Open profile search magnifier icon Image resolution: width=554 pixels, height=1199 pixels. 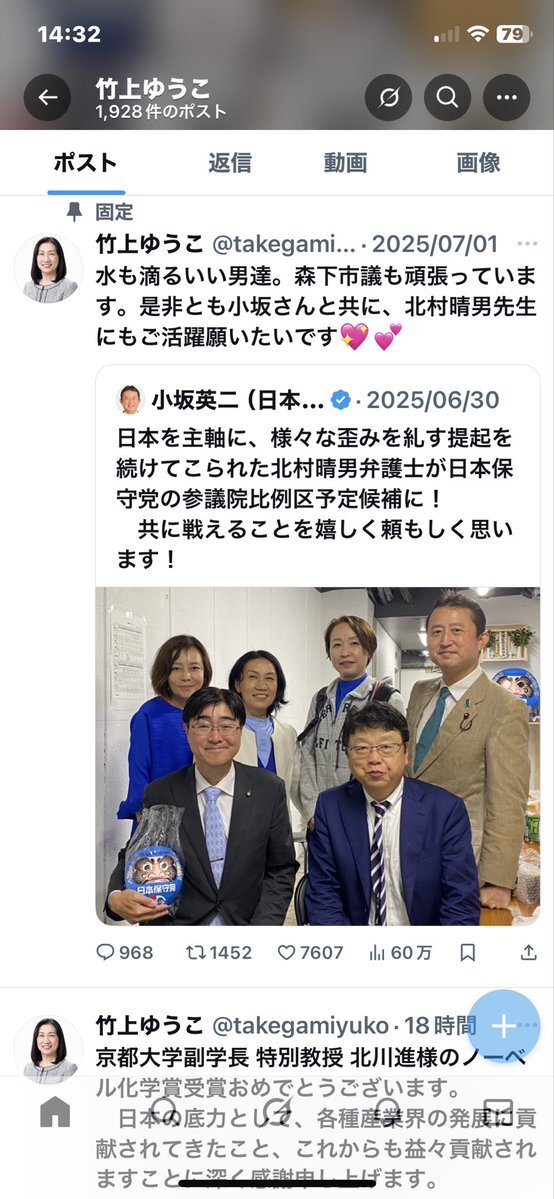448,97
